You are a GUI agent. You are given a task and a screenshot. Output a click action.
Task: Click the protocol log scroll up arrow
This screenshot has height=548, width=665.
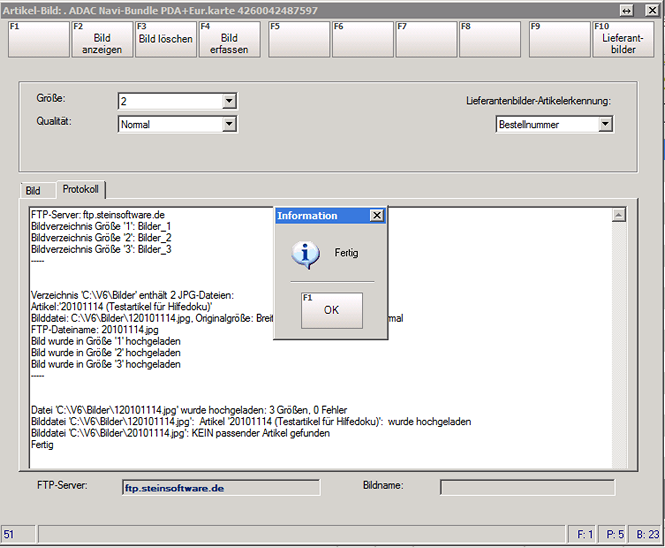click(620, 215)
